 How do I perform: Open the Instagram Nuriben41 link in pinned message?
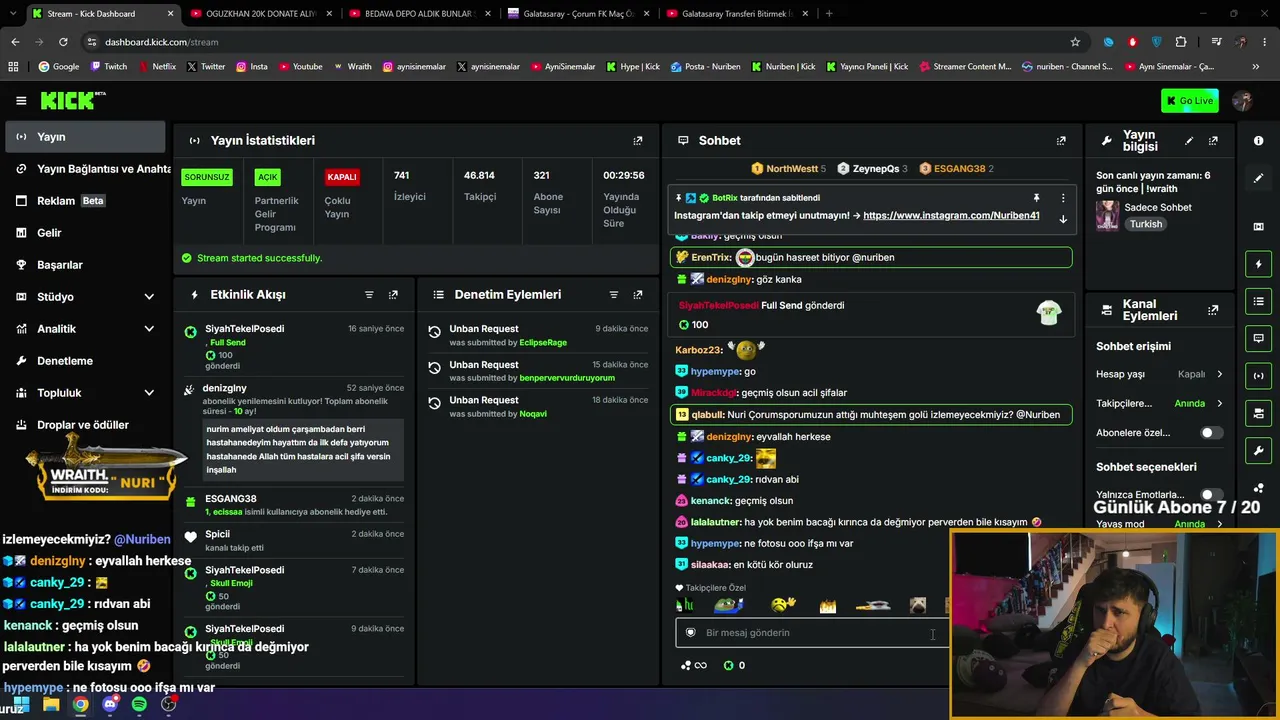(x=951, y=216)
